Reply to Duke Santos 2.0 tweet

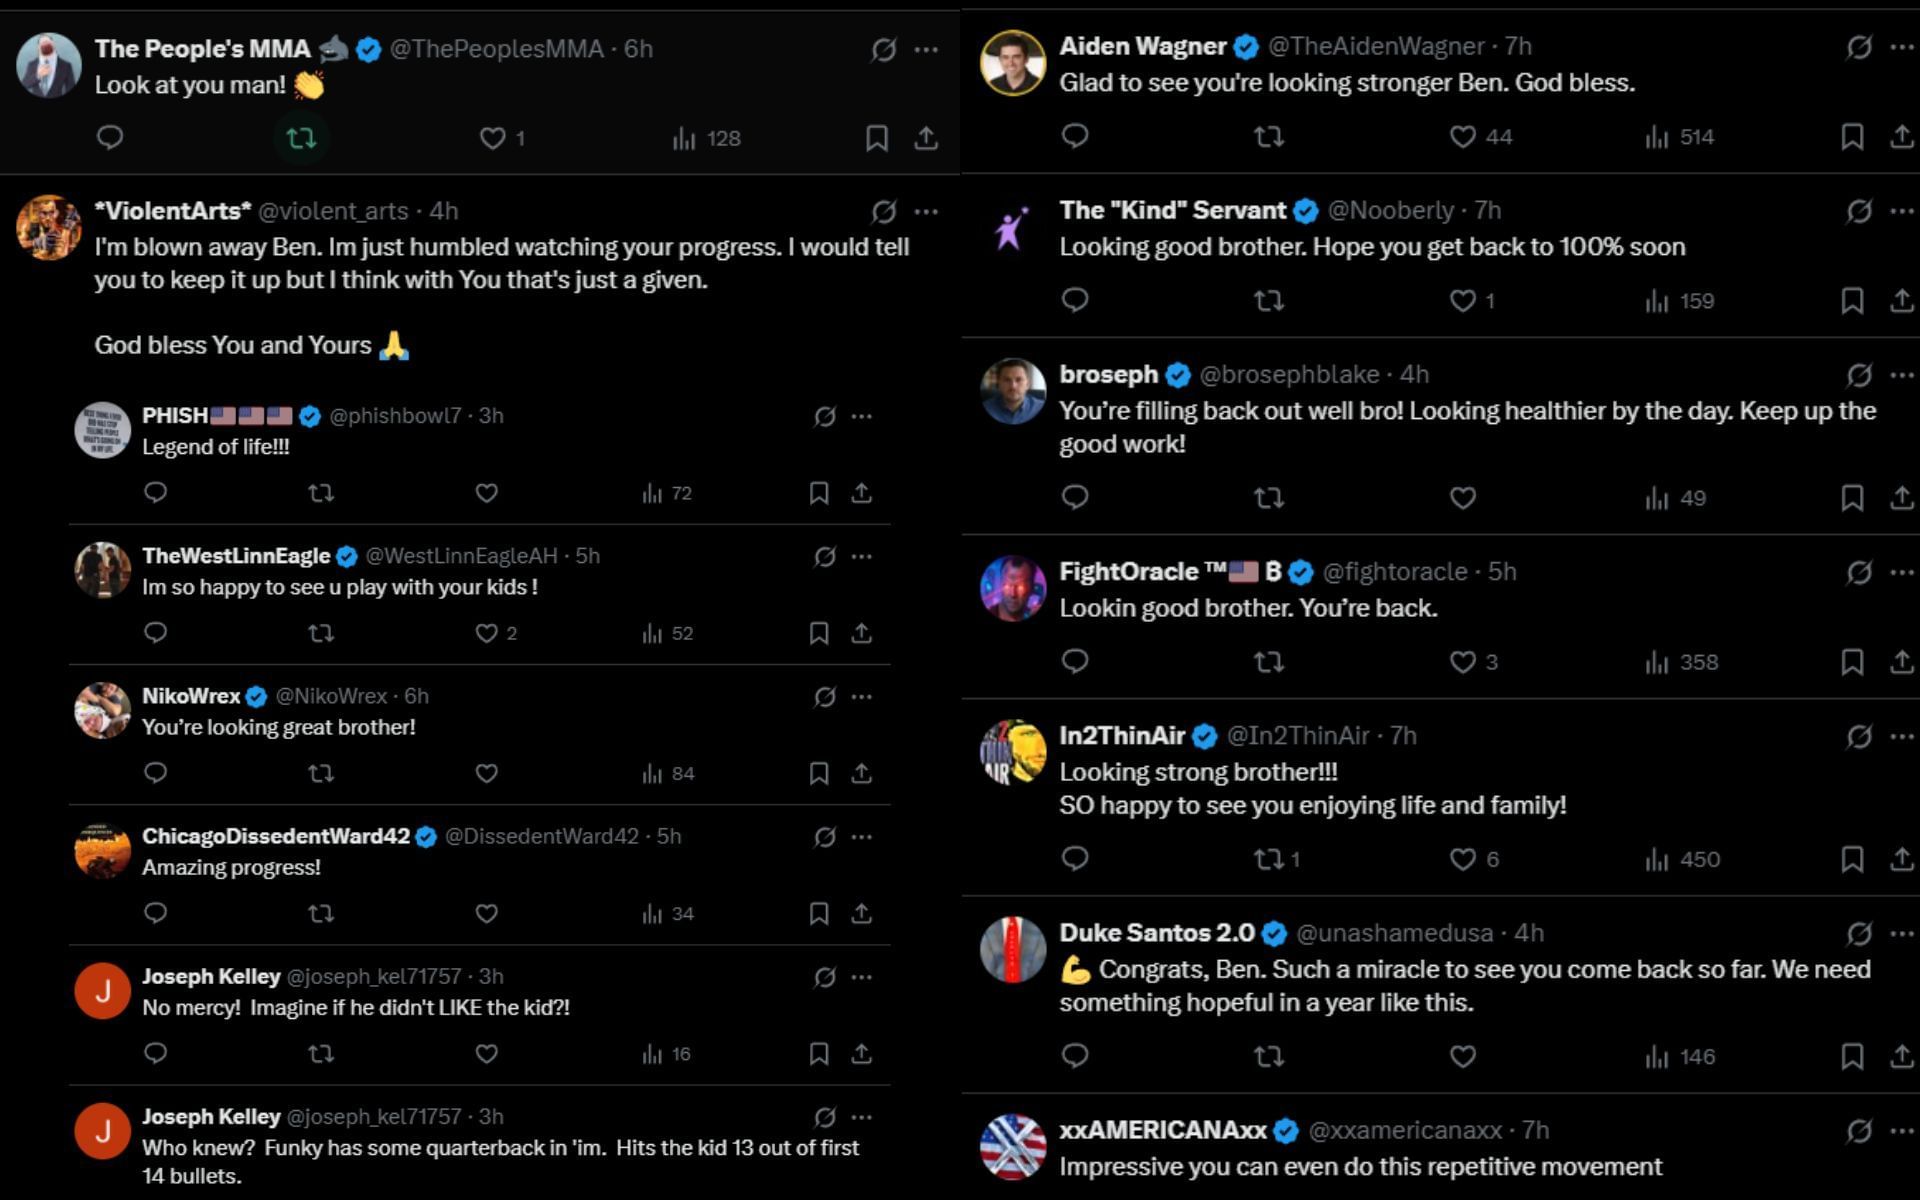(1075, 1056)
